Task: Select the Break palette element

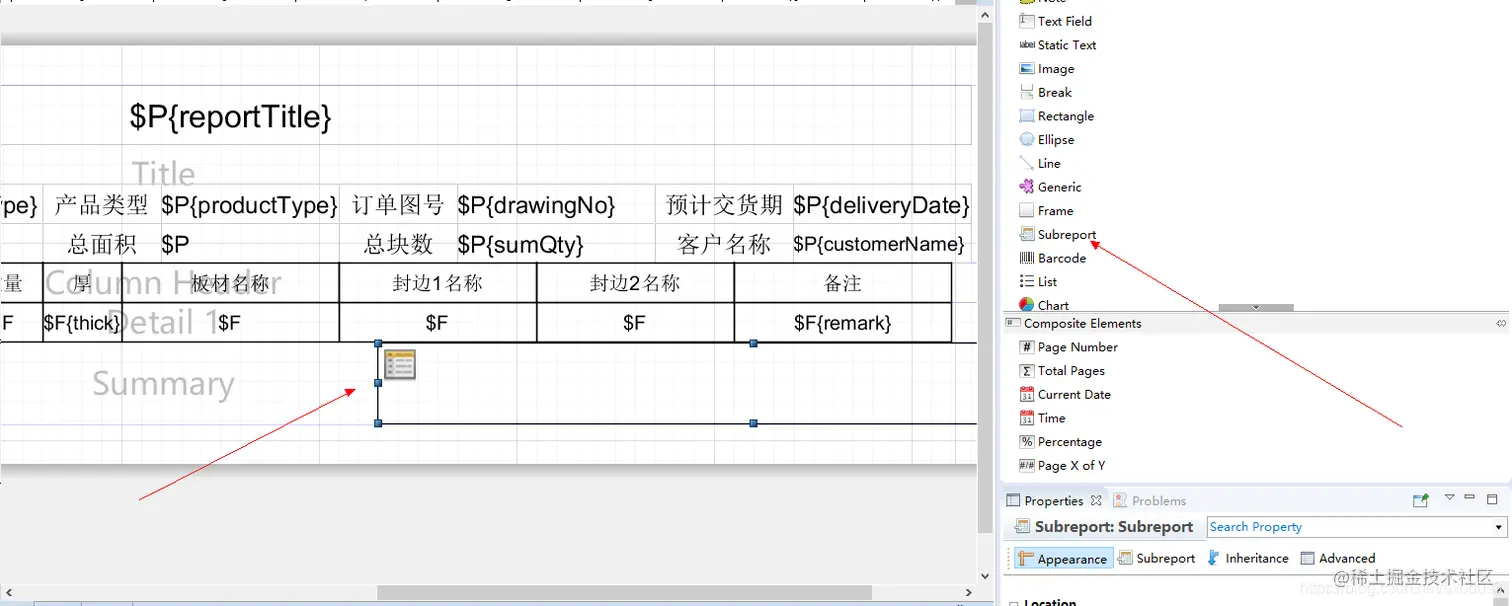Action: (x=1045, y=92)
